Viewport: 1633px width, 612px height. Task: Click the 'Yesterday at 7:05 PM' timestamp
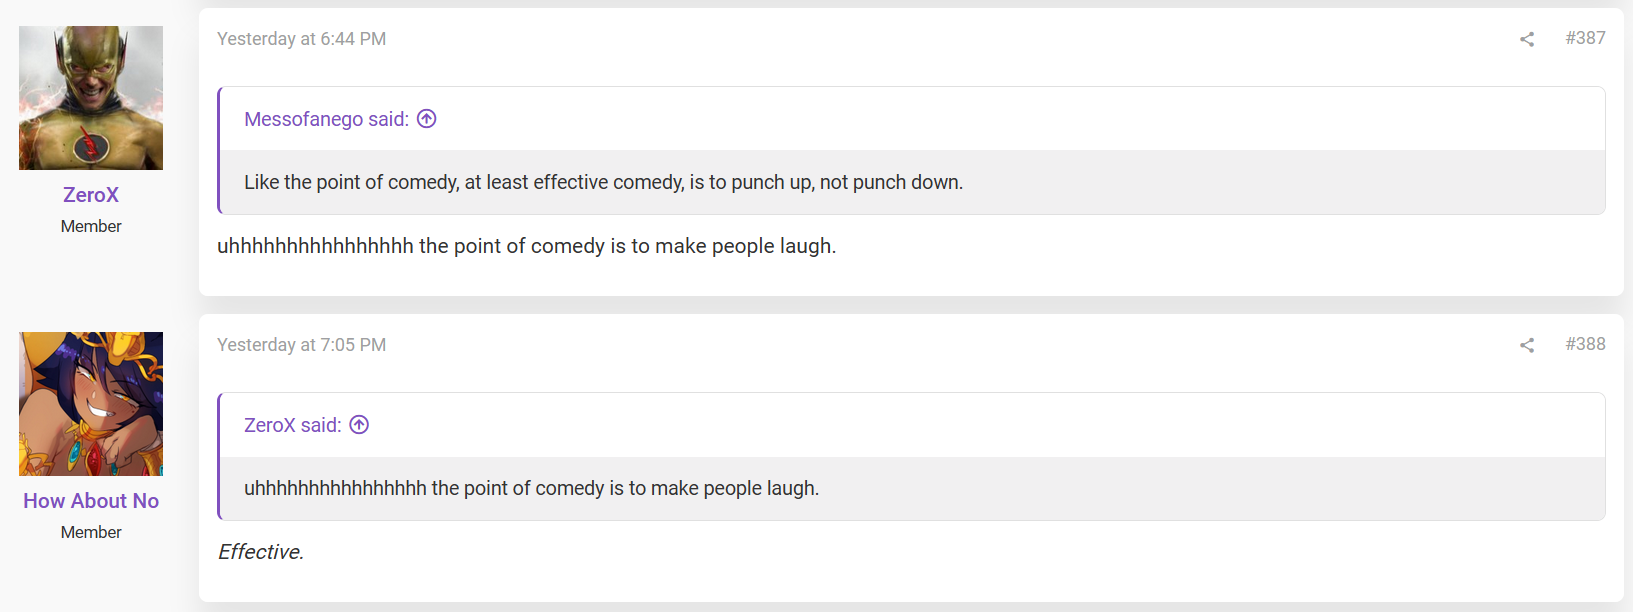coord(301,345)
